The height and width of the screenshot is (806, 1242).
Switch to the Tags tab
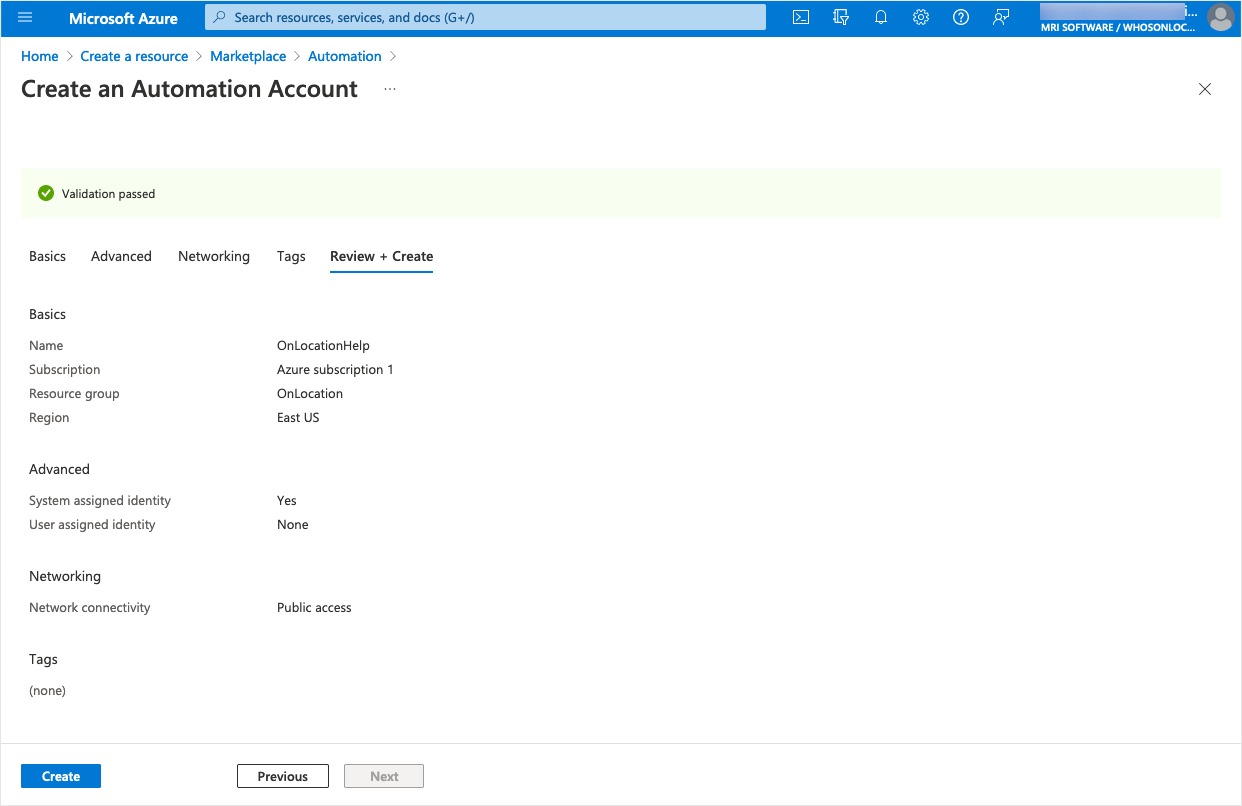tap(291, 256)
